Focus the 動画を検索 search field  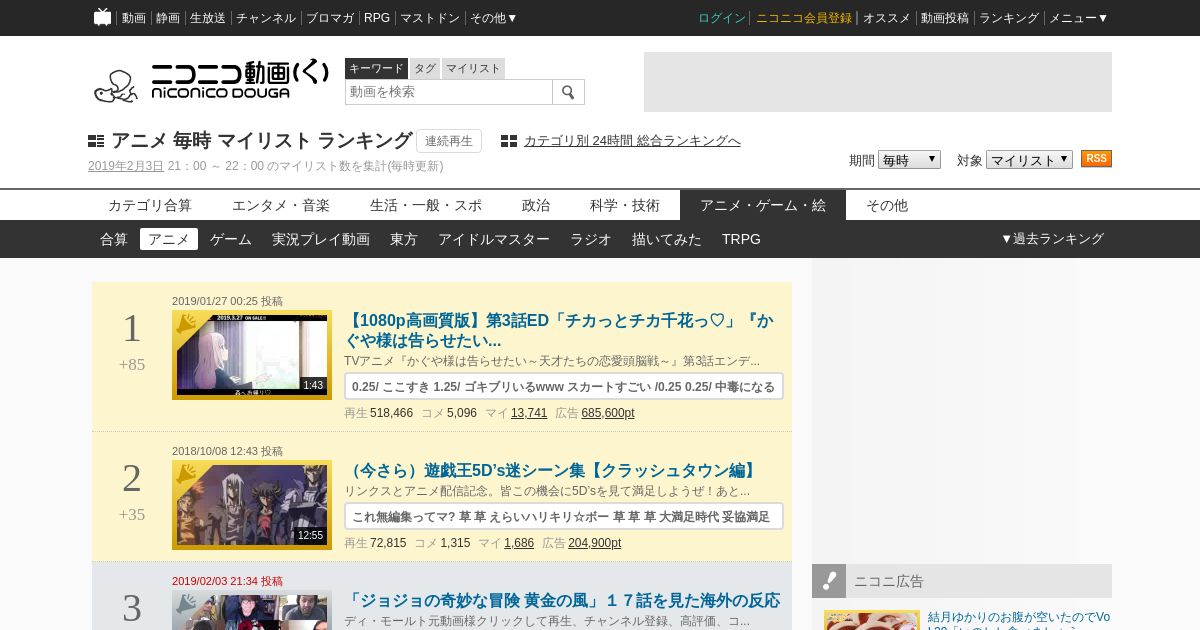449,92
